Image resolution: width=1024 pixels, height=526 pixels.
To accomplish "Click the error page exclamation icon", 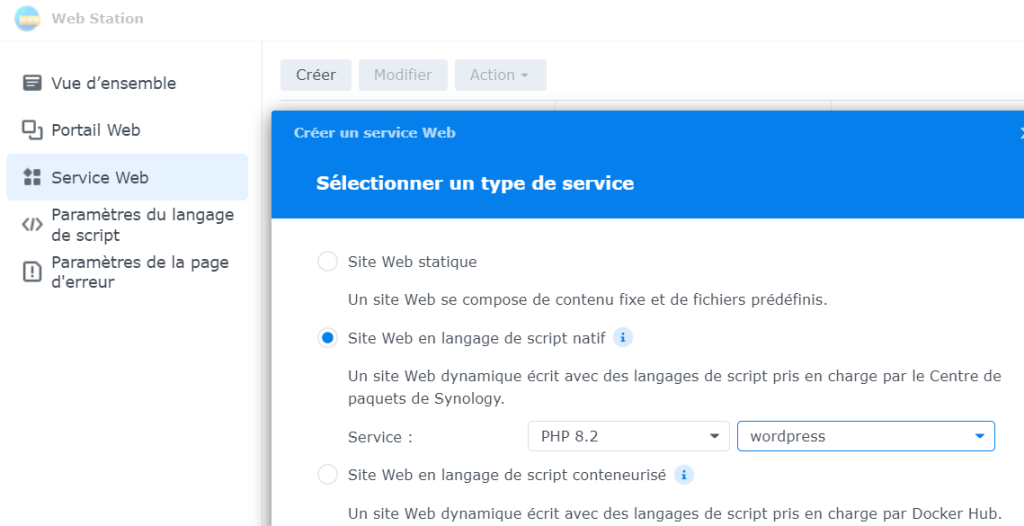I will [x=32, y=272].
